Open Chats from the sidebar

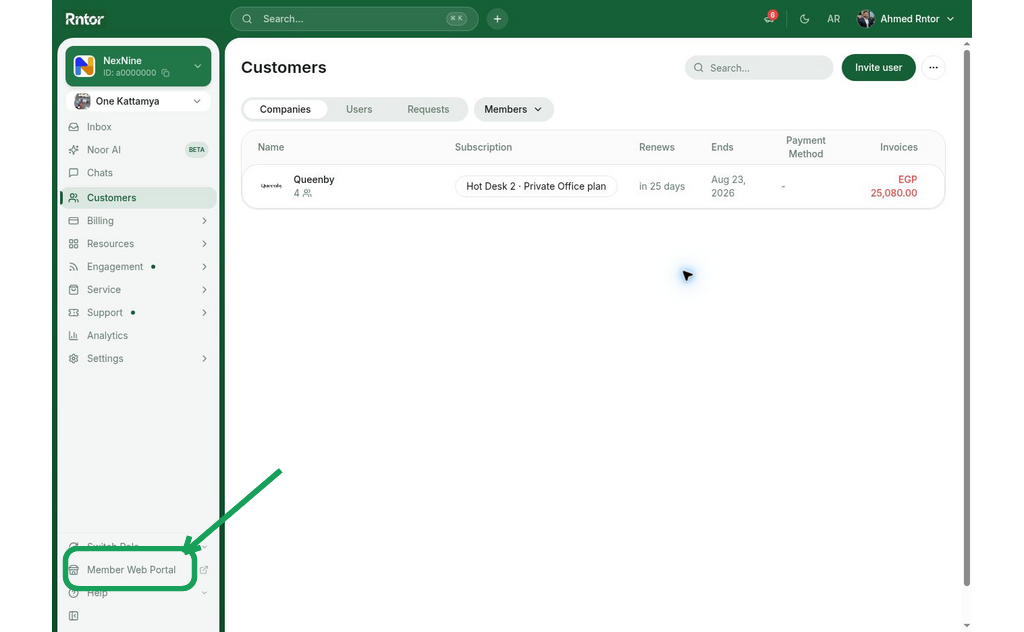pyautogui.click(x=100, y=172)
